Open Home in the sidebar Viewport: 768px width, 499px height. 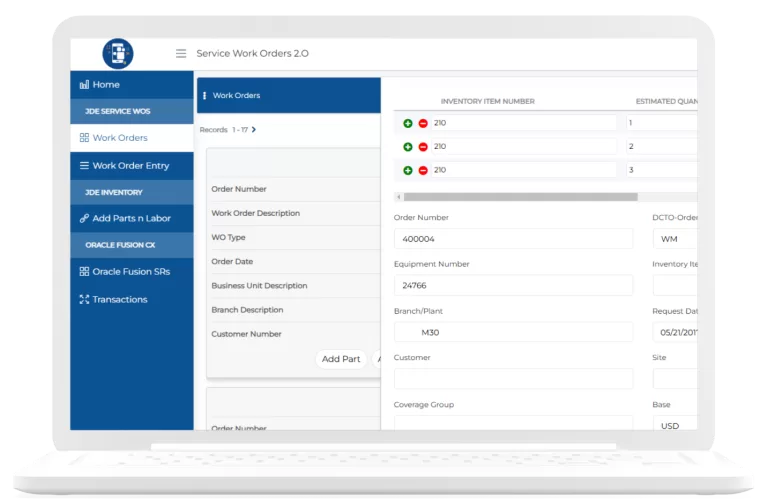click(132, 85)
